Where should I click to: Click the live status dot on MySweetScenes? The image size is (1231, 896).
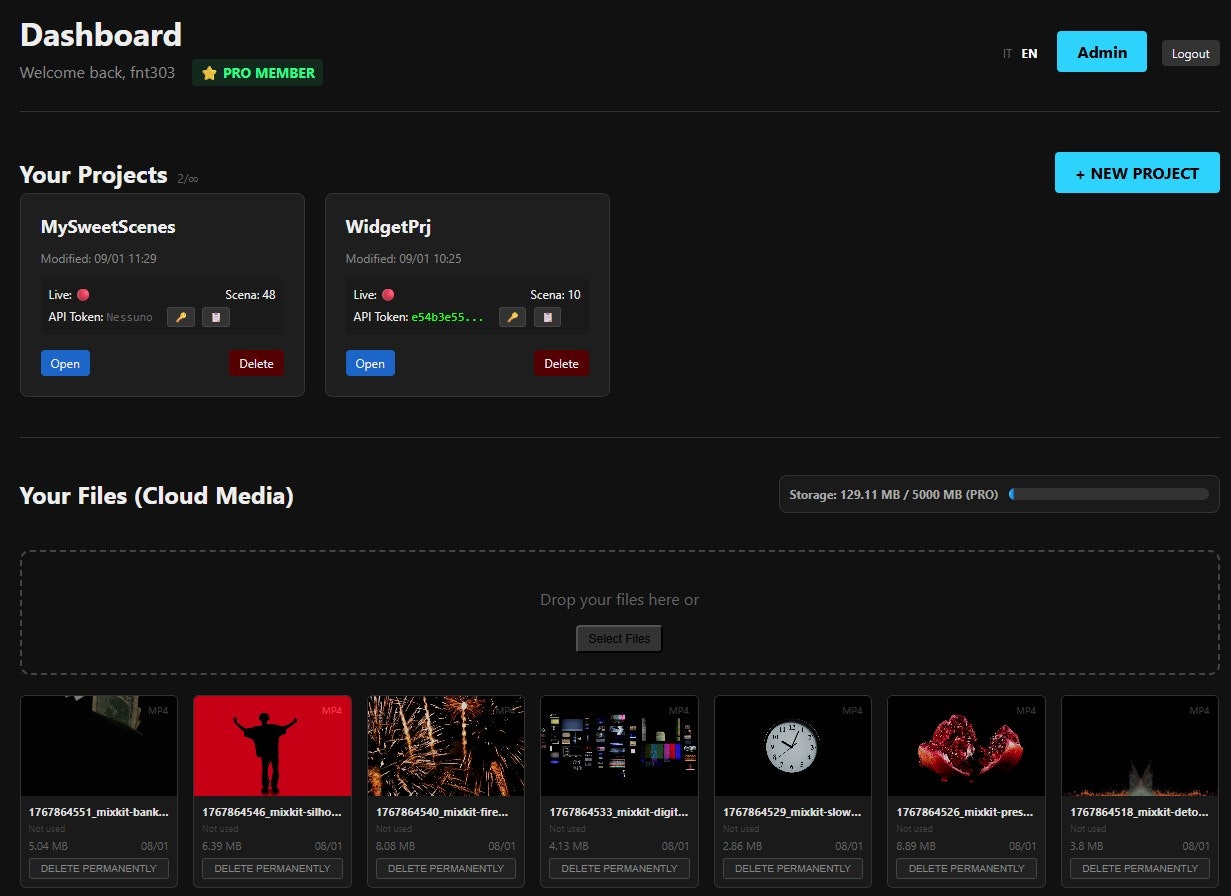82,294
